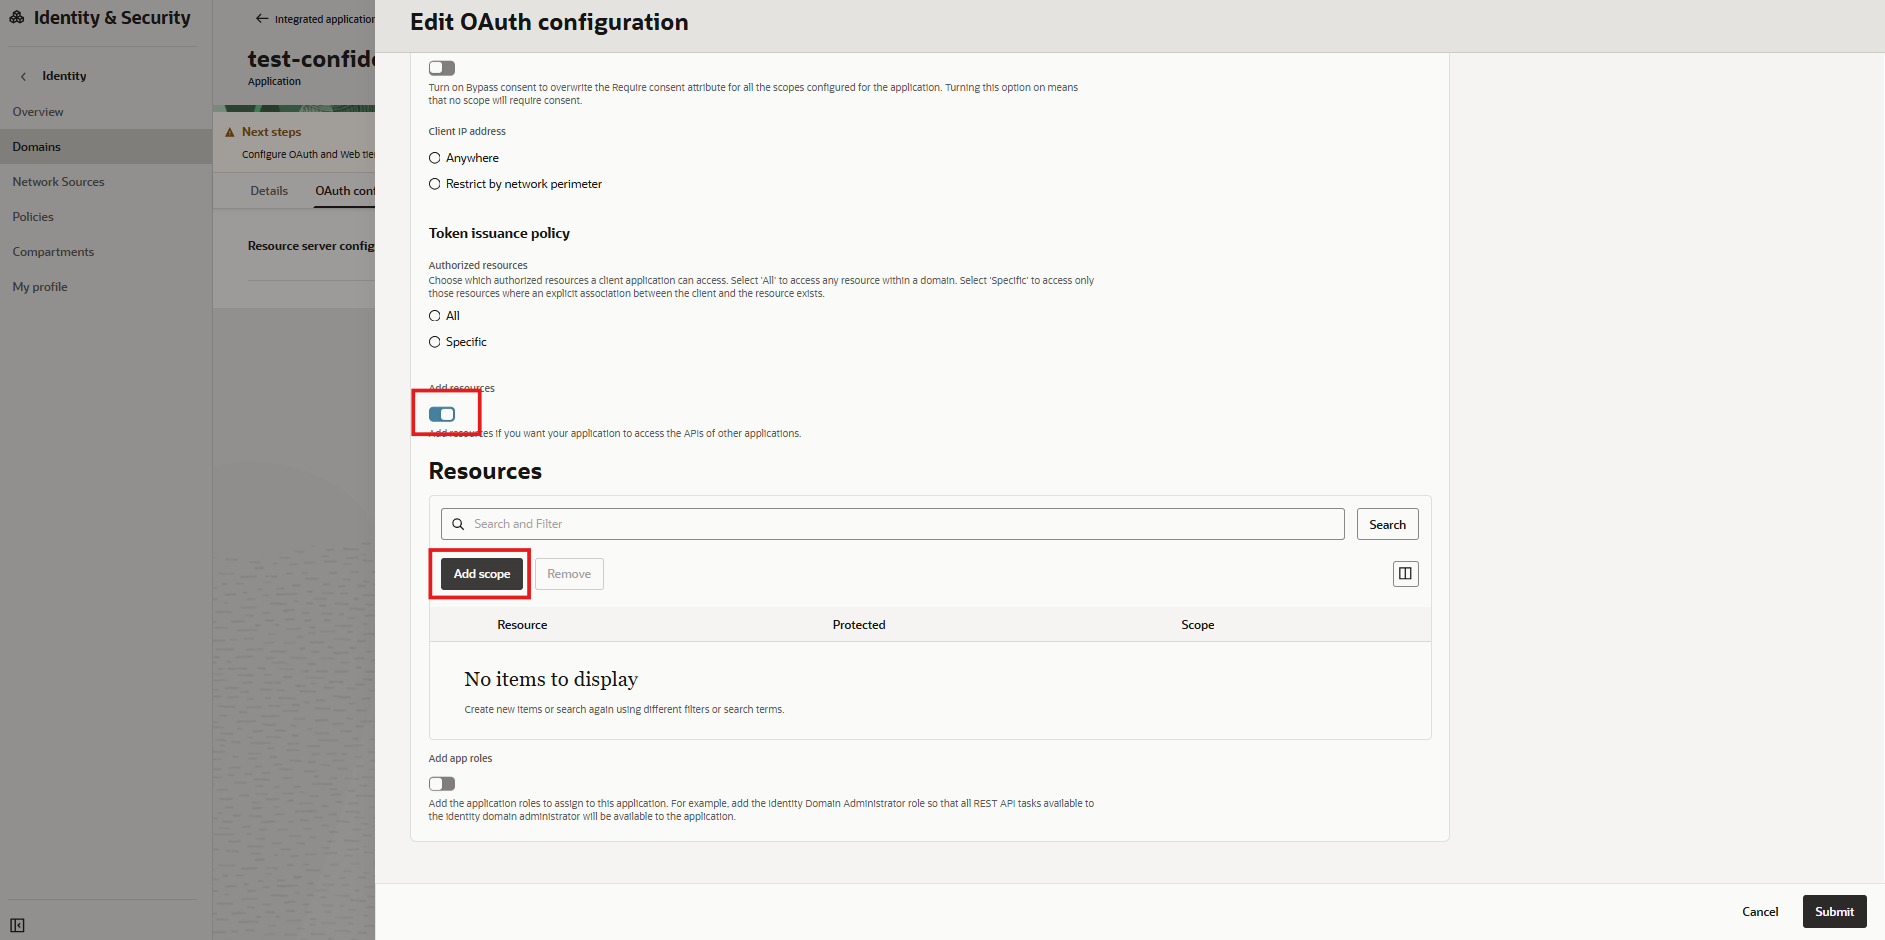The image size is (1885, 940).
Task: Click the back arrow to Integrated applications
Action: click(262, 18)
